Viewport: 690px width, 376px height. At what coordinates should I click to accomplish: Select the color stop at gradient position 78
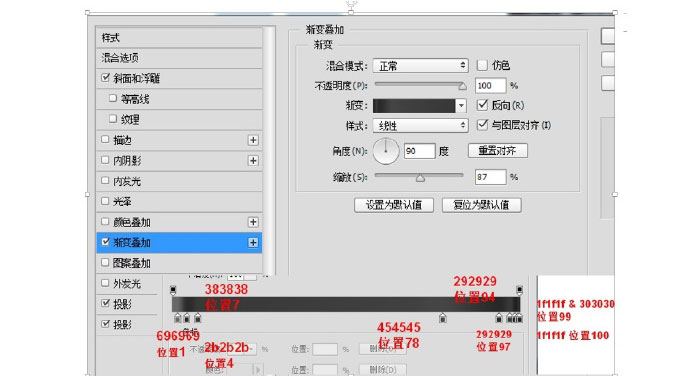[x=443, y=318]
